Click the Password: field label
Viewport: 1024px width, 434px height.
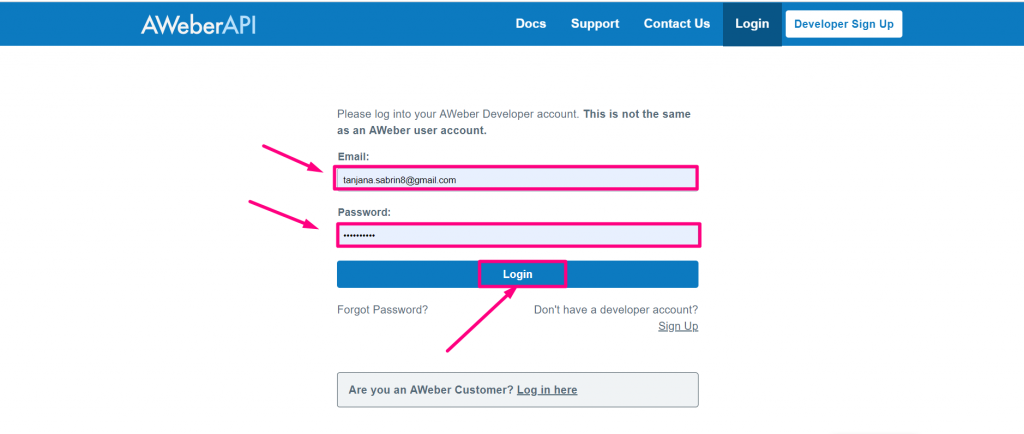[x=364, y=212]
